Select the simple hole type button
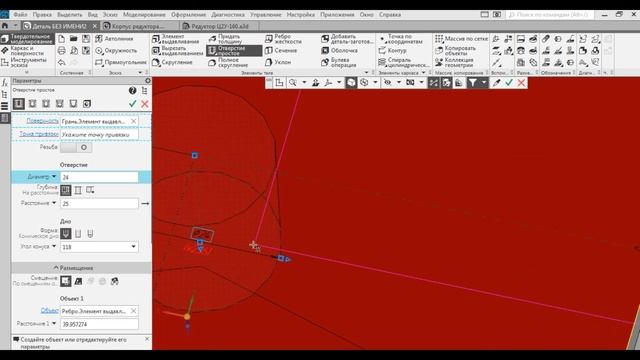 [18, 104]
